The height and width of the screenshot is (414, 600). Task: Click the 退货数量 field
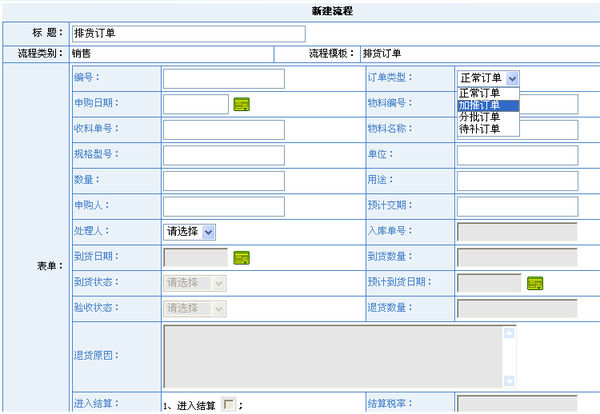point(517,309)
